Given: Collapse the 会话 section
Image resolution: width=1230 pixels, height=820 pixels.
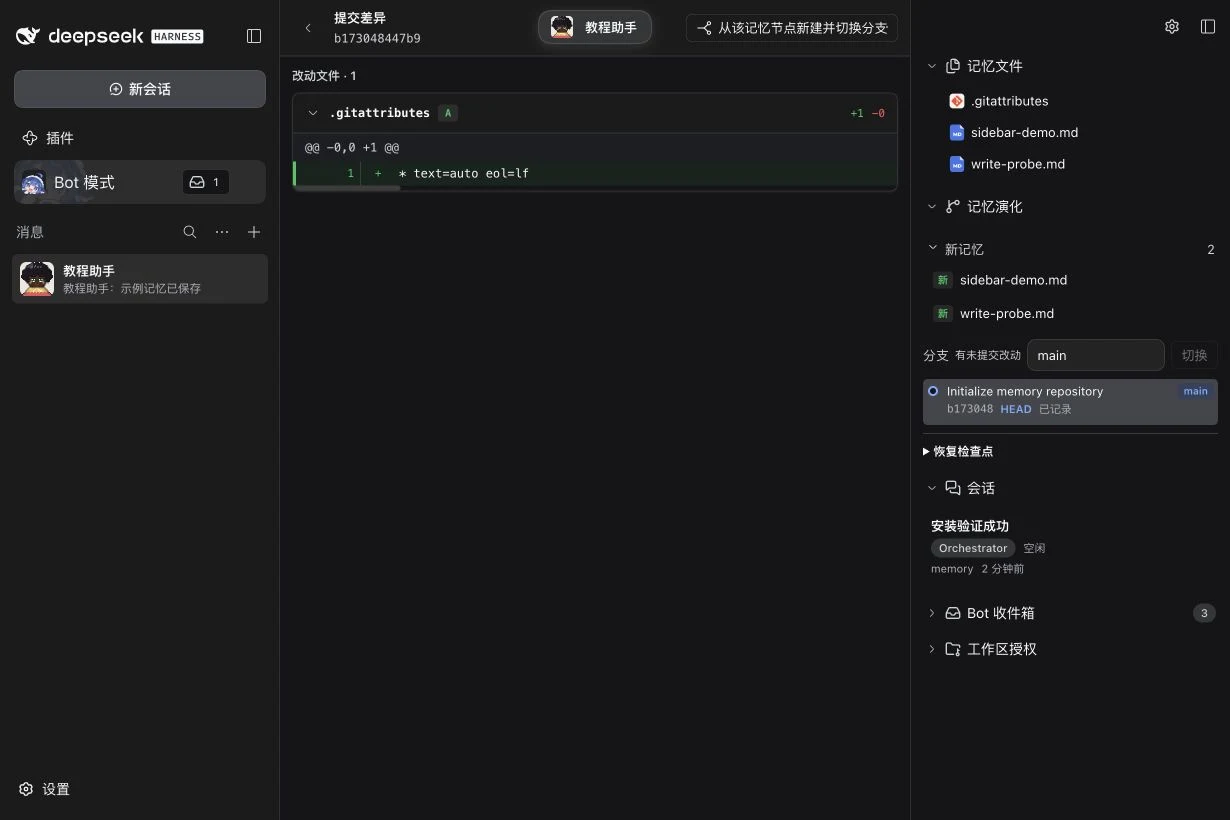Looking at the screenshot, I should (x=932, y=488).
